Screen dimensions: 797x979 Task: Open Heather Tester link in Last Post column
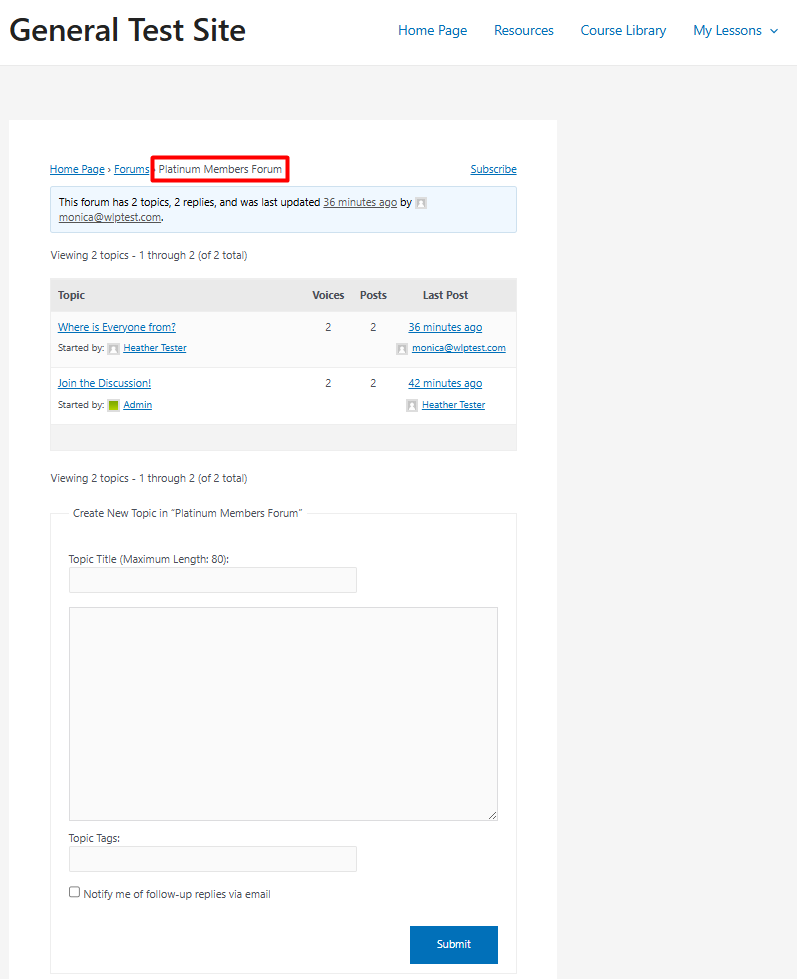click(x=453, y=405)
